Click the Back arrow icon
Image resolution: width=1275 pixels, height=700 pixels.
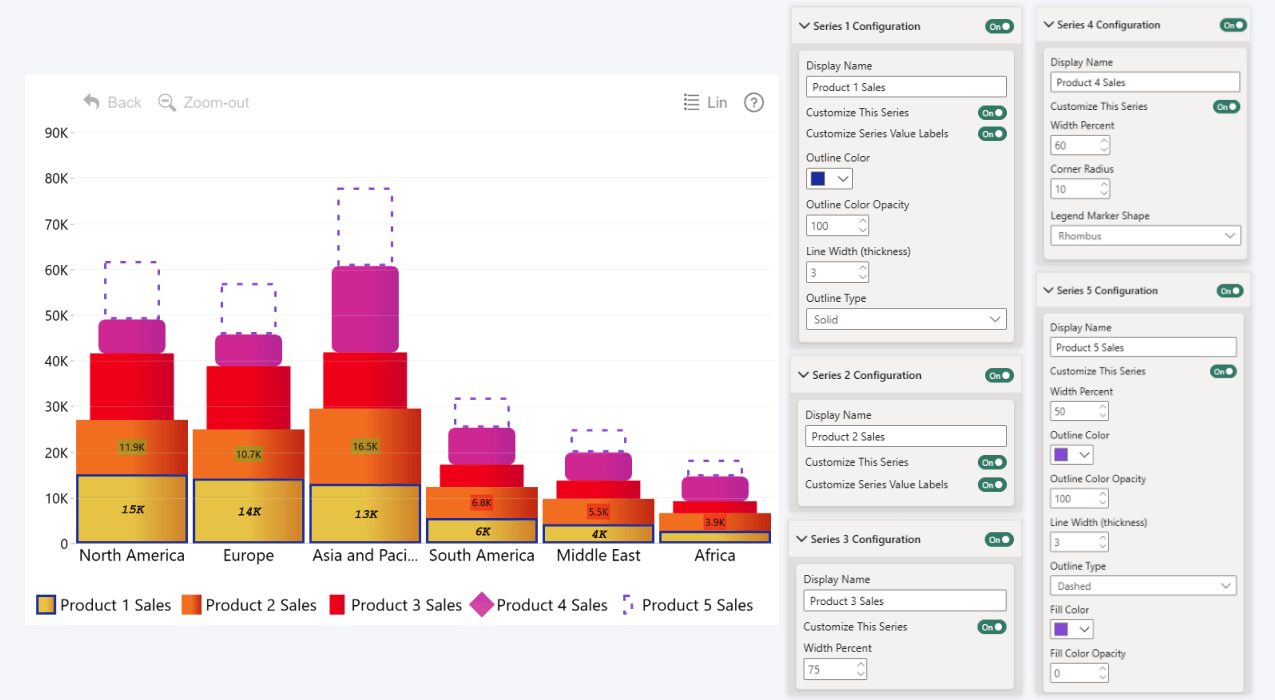coord(92,102)
